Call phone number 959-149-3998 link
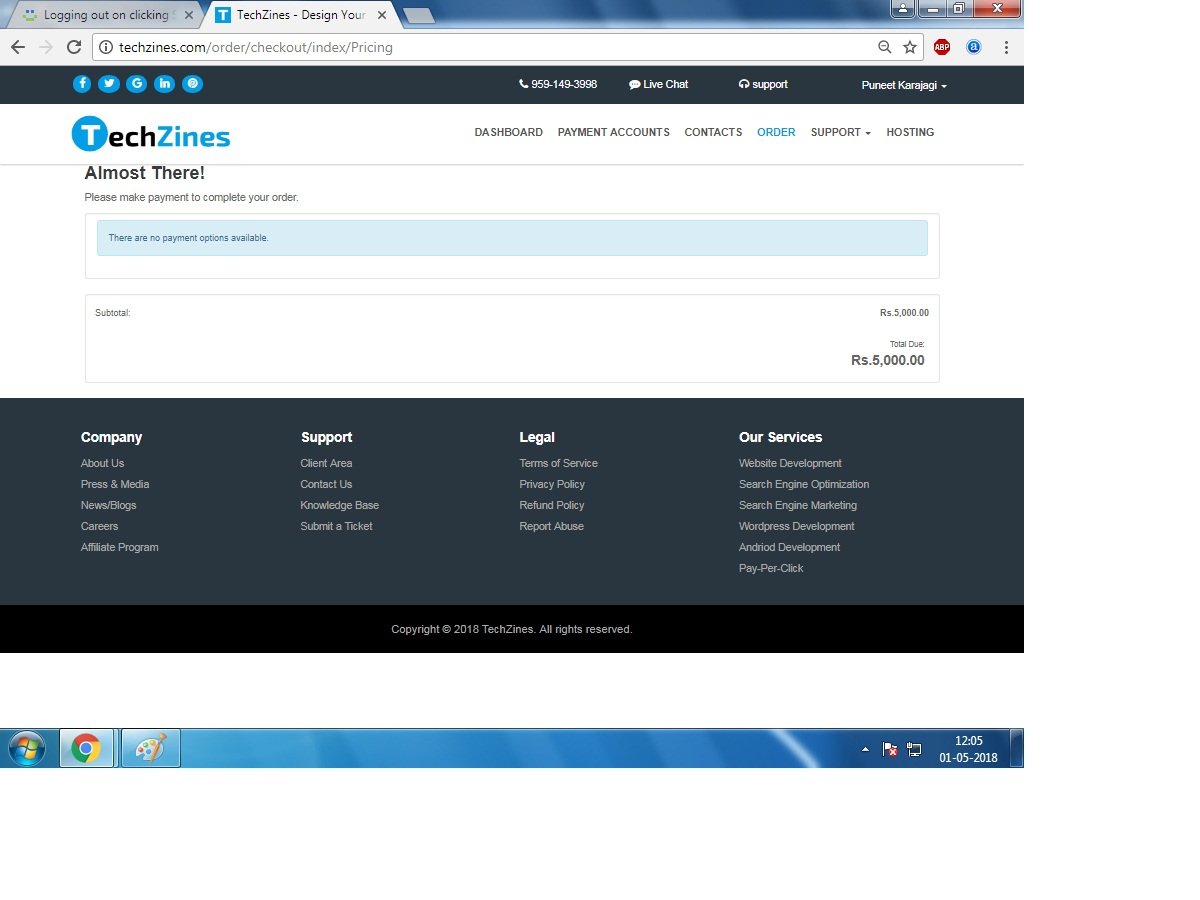The width and height of the screenshot is (1200, 900). point(558,84)
